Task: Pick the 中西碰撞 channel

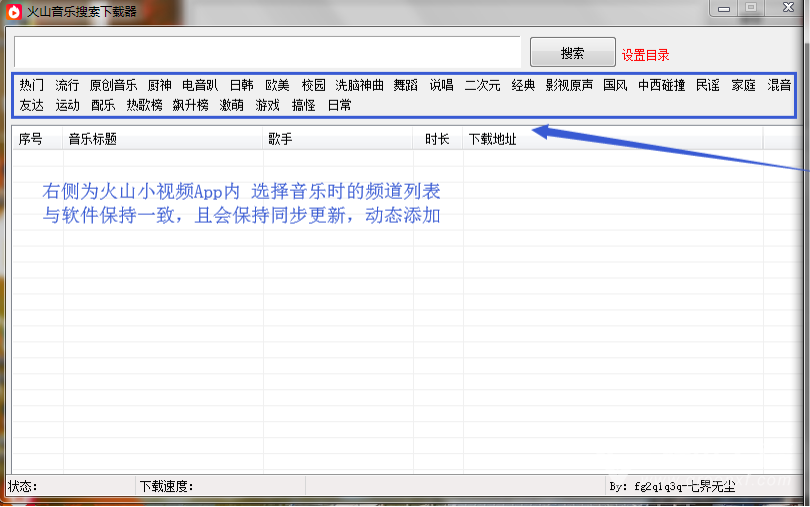Action: point(662,85)
